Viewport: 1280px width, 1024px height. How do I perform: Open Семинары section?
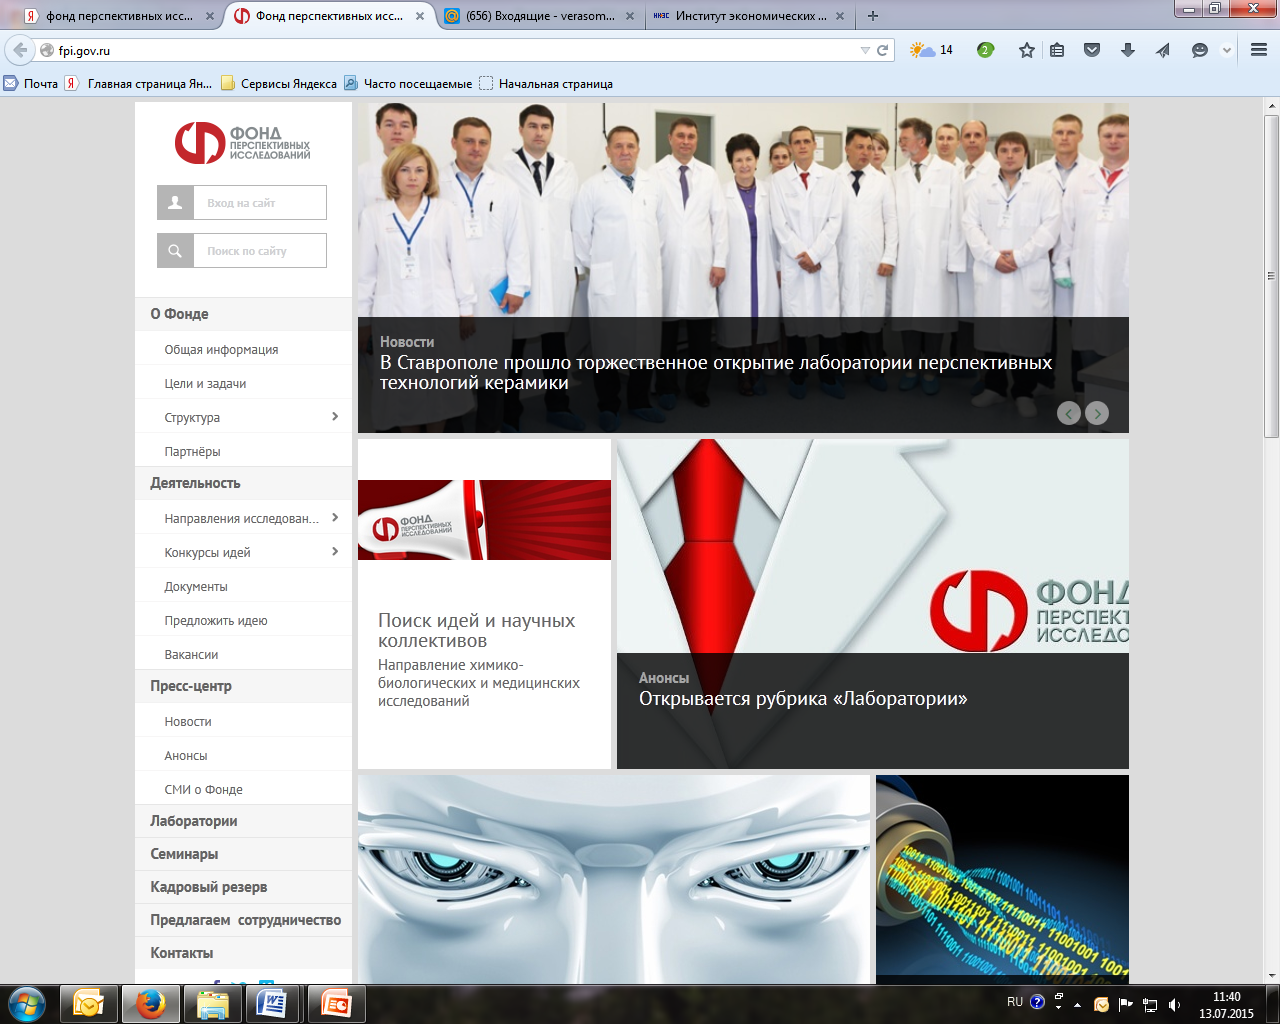click(x=244, y=854)
